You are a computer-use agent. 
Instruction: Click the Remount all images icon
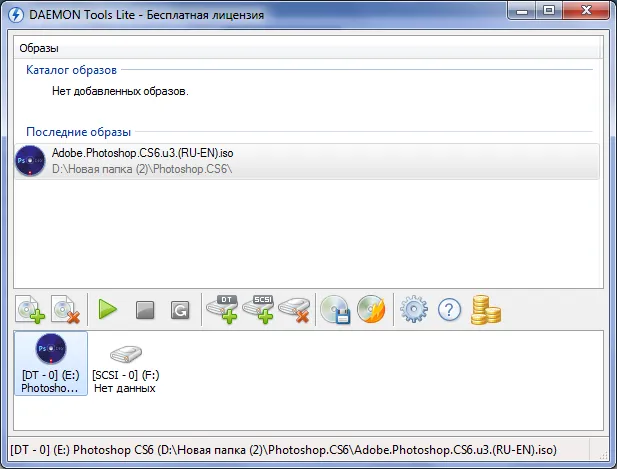coord(180,310)
